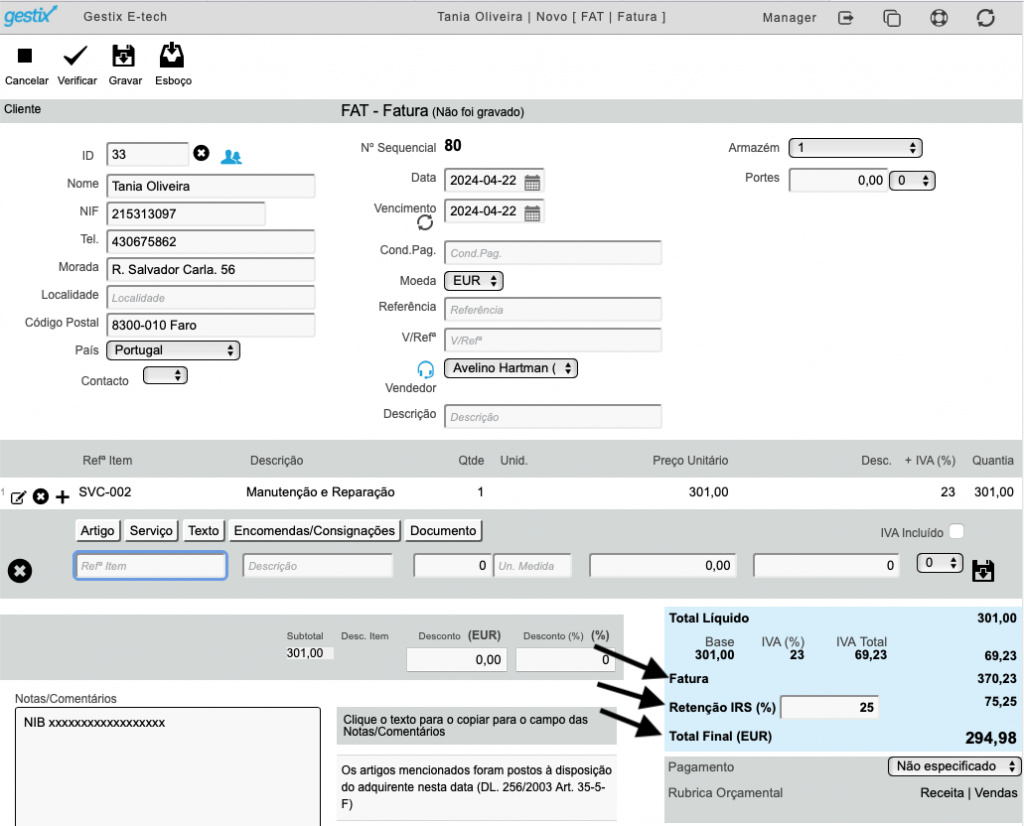Click the Cancelar stop icon
Screen dimensions: 1024x826
[x=25, y=56]
